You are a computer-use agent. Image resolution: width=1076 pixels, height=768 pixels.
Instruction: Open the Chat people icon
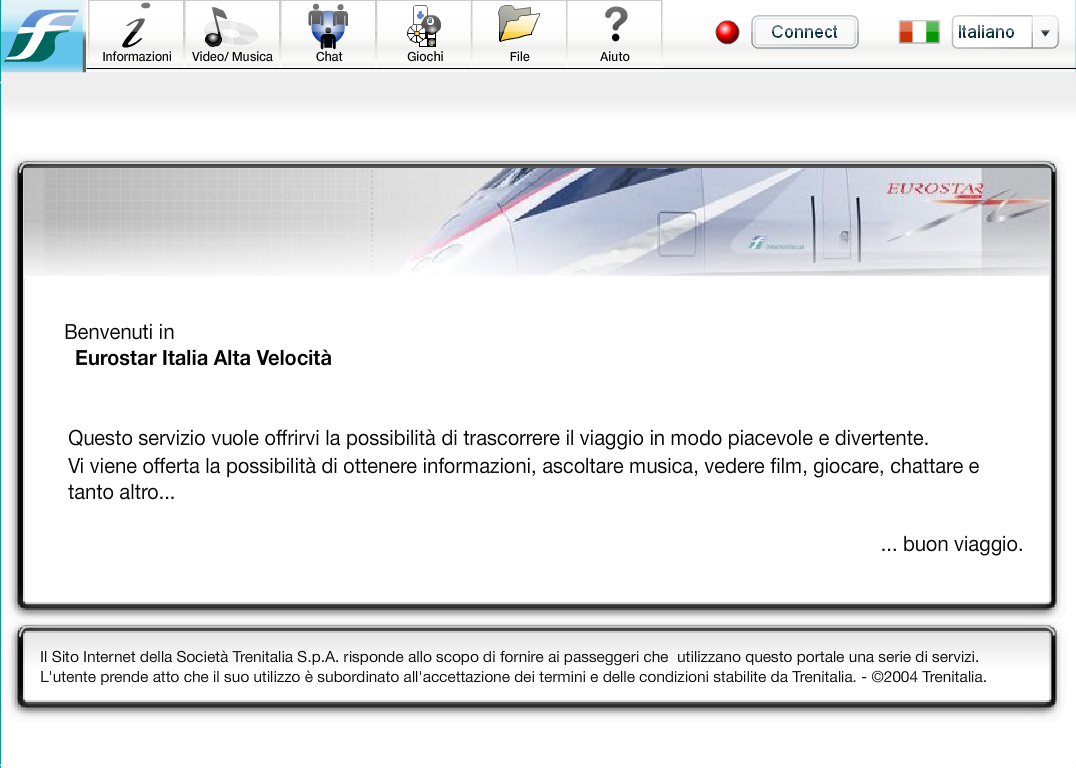click(328, 26)
